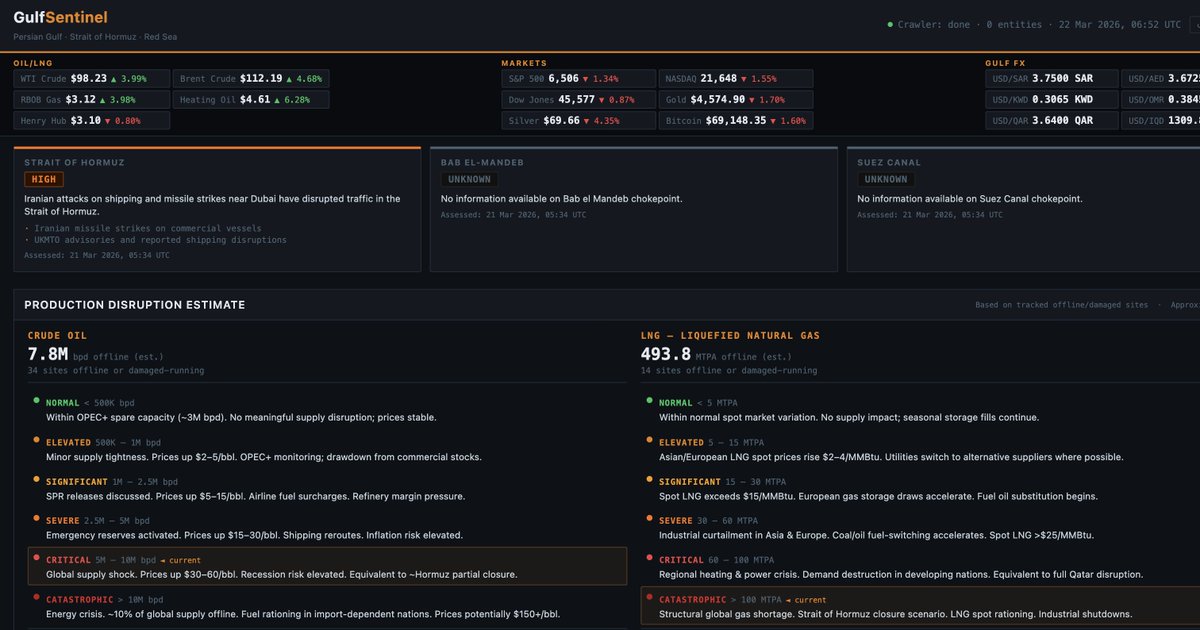The width and height of the screenshot is (1200, 630).
Task: Click crude oil ELEVATED orange dot
Action: (x=36, y=440)
